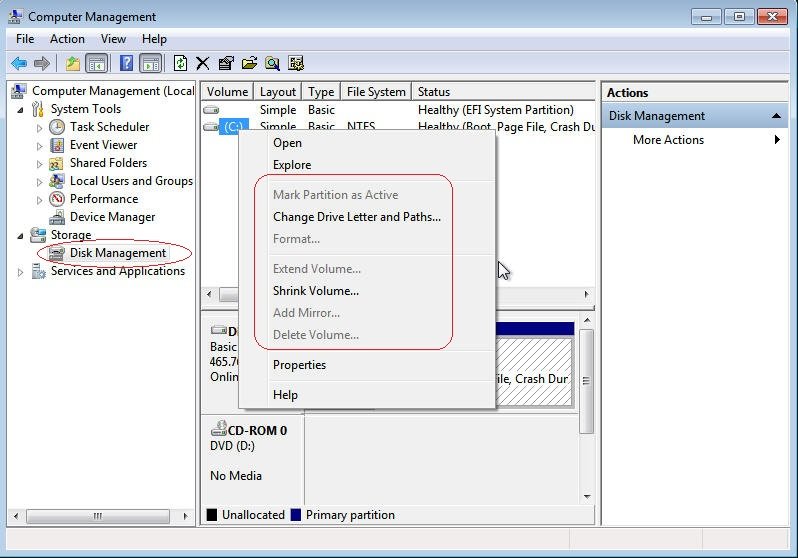Select the Disk Management tree item

(x=118, y=253)
